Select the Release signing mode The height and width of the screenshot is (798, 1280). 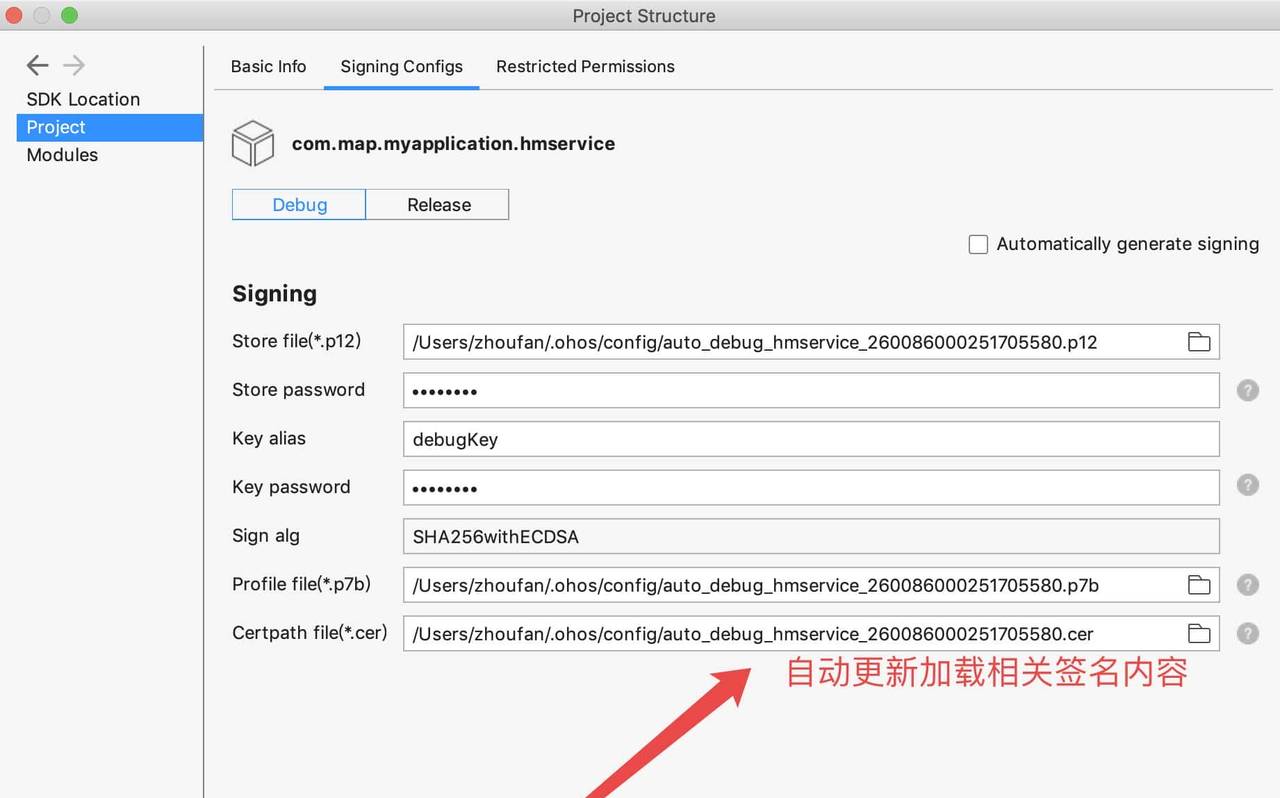[x=438, y=205]
